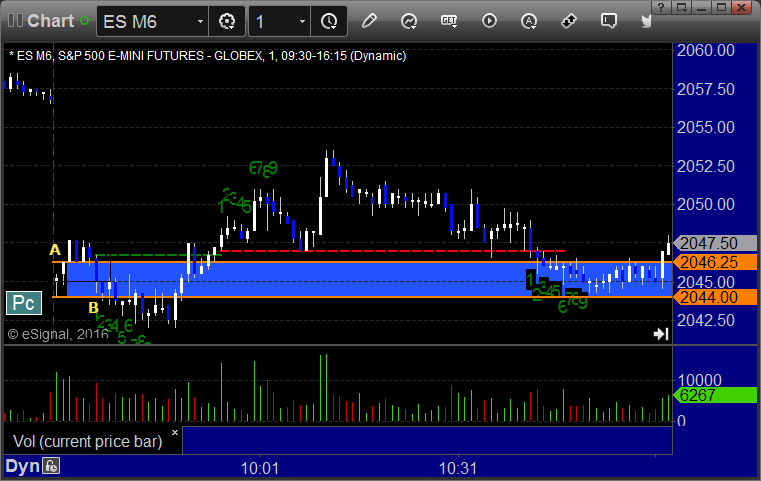761x481 pixels.
Task: Click the help question mark button
Action: 661,7
